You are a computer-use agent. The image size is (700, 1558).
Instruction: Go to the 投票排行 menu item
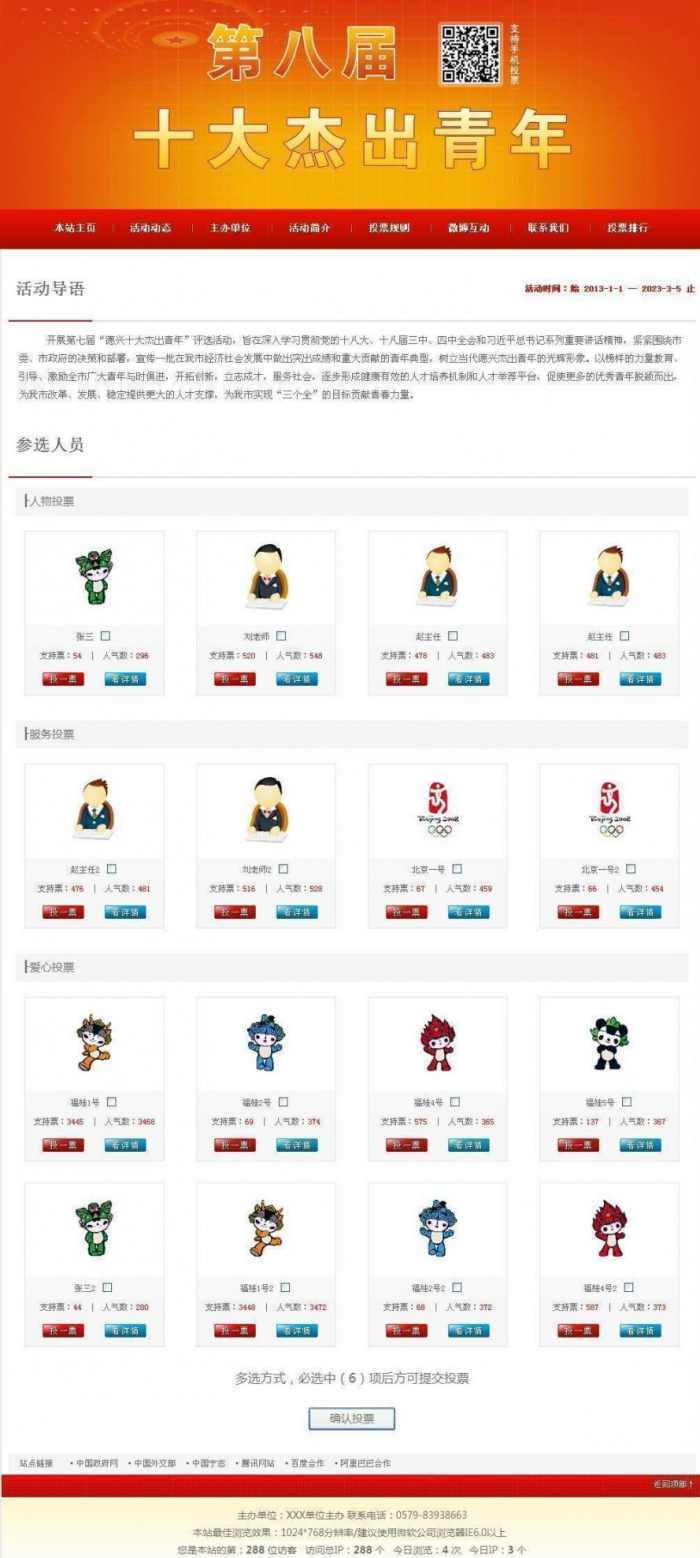627,228
